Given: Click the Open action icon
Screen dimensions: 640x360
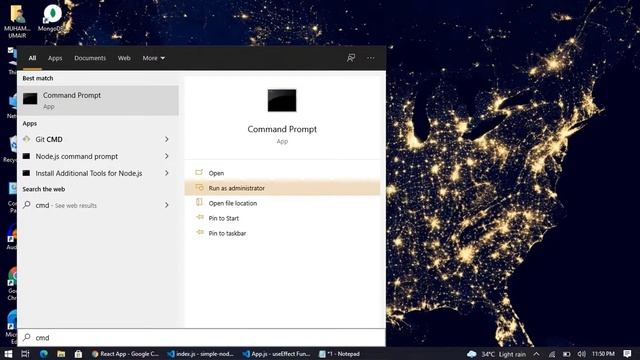Looking at the screenshot, I should 199,173.
